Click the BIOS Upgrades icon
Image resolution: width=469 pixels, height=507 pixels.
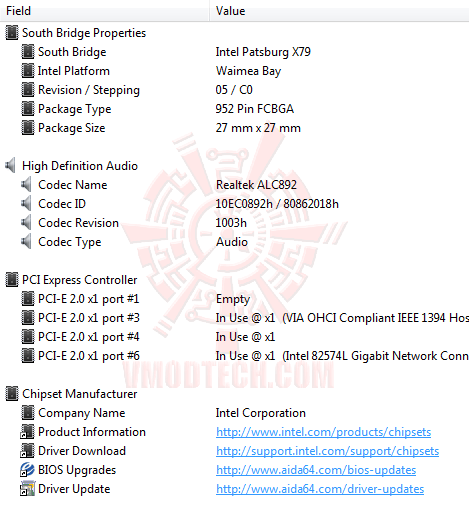tap(27, 470)
